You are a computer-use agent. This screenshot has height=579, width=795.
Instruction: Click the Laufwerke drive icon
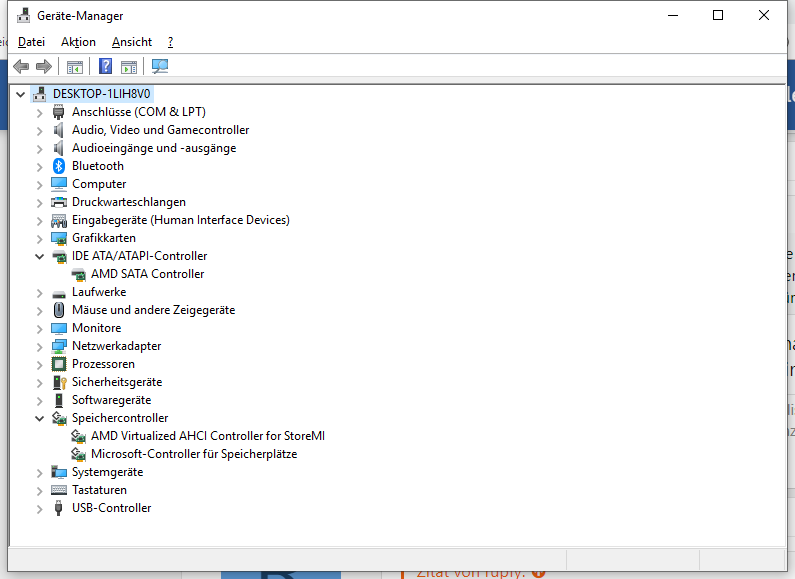click(x=59, y=294)
